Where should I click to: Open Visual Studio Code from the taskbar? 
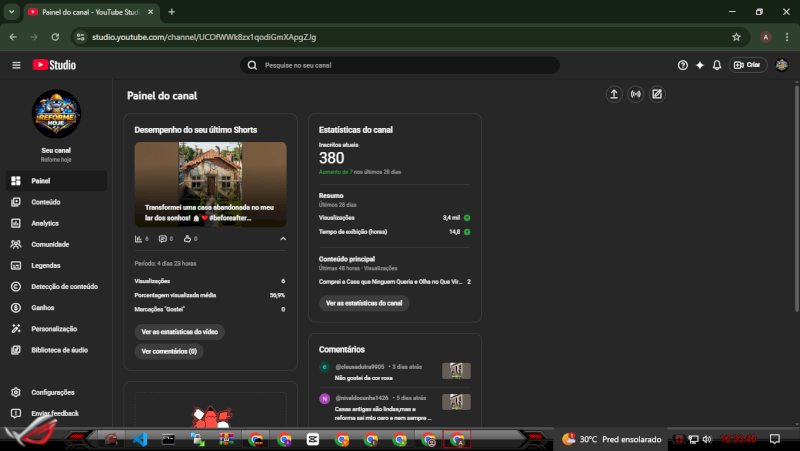(140, 438)
